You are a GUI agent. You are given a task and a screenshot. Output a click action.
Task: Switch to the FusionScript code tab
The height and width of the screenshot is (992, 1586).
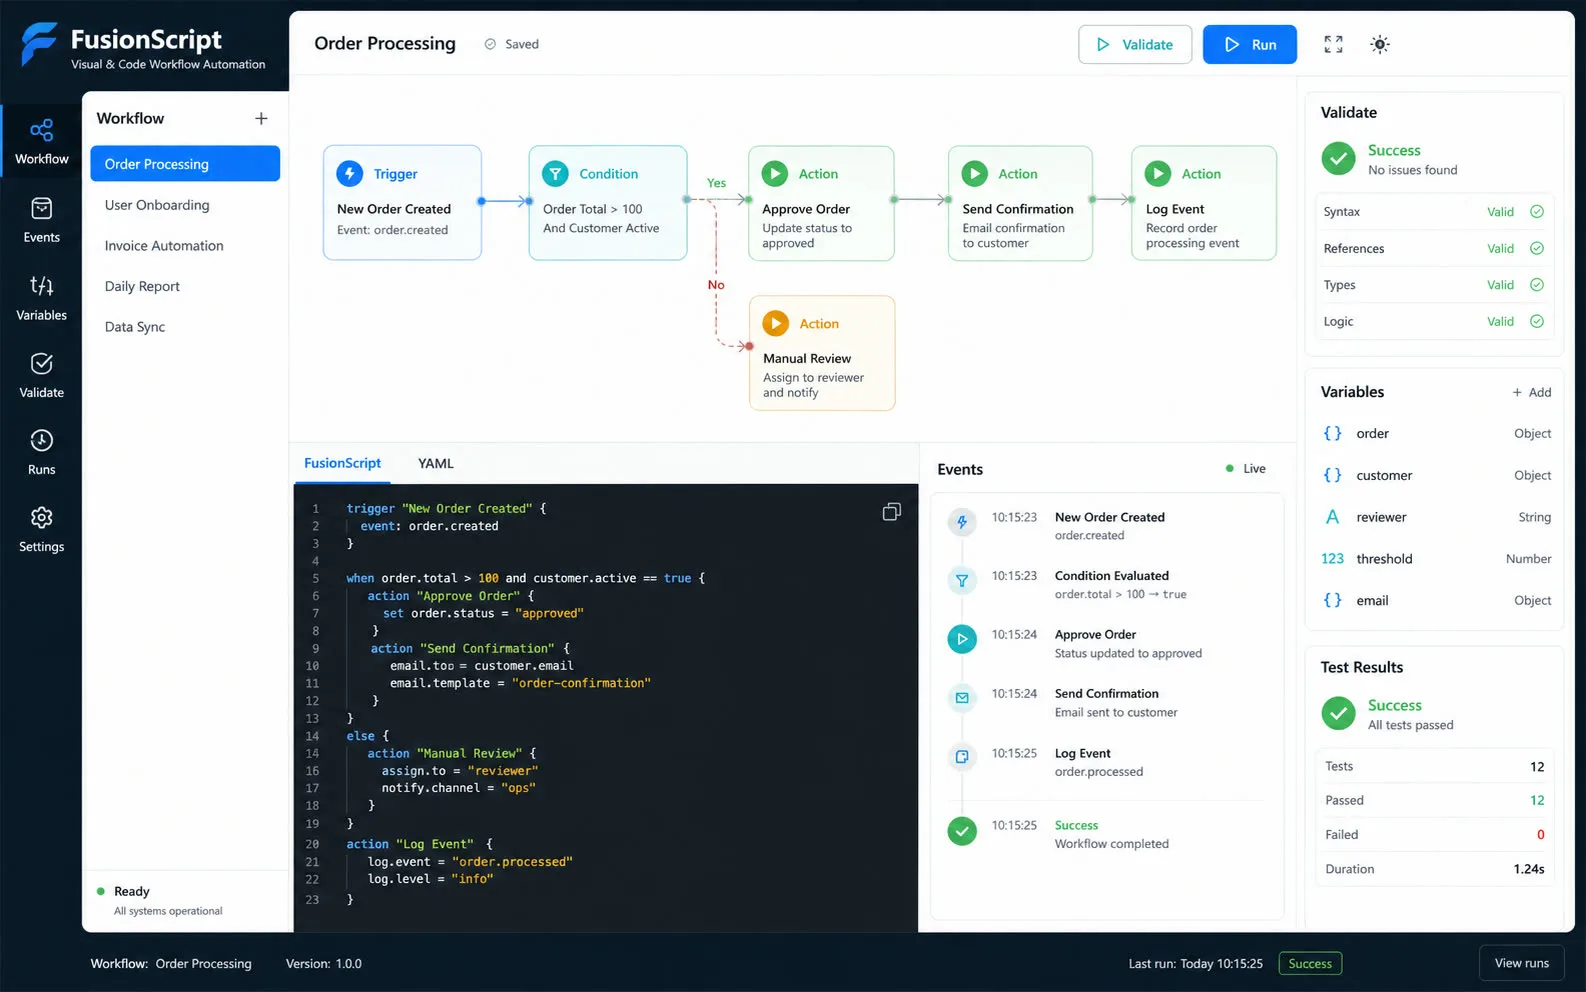coord(342,463)
